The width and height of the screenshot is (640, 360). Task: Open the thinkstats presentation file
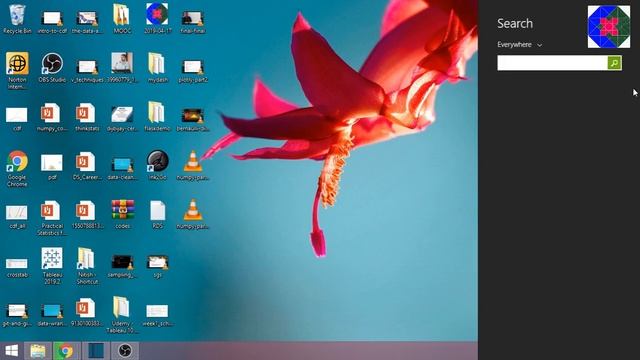click(87, 117)
